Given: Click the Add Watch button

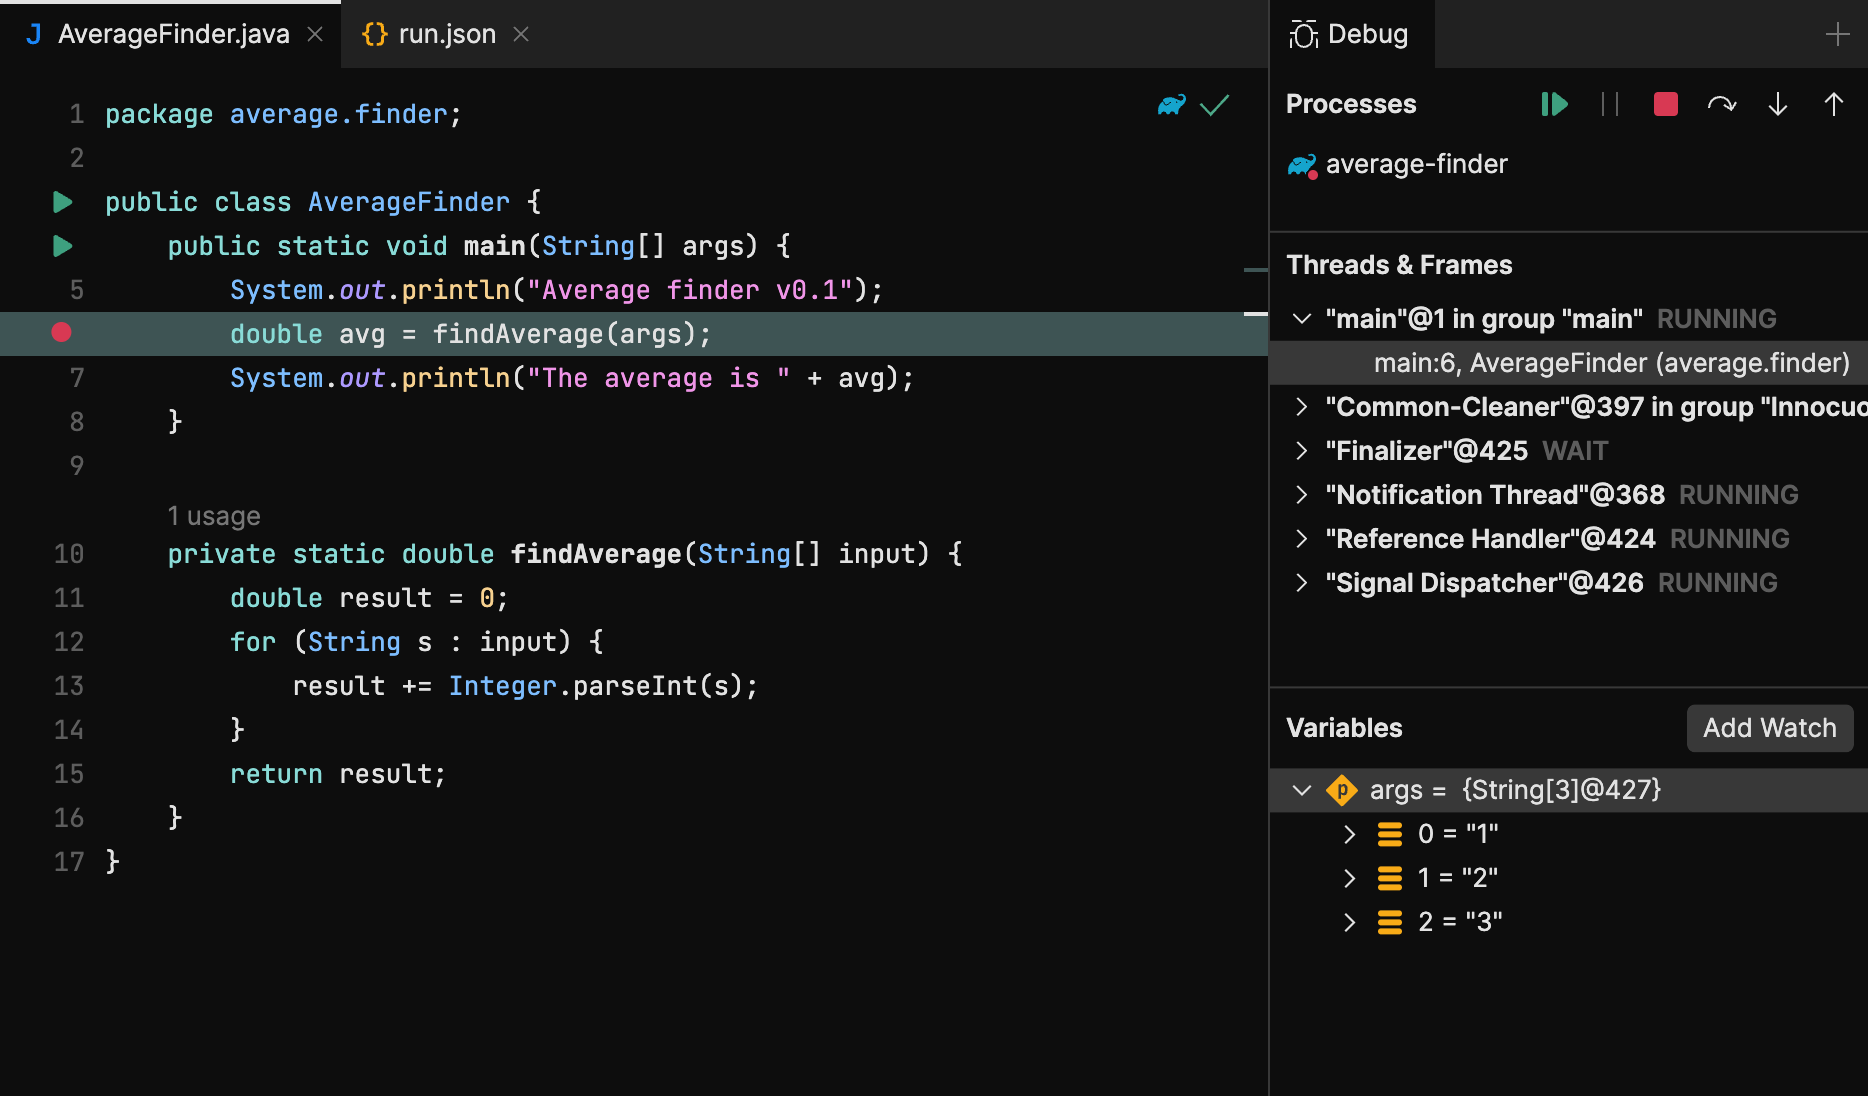Looking at the screenshot, I should tap(1769, 728).
